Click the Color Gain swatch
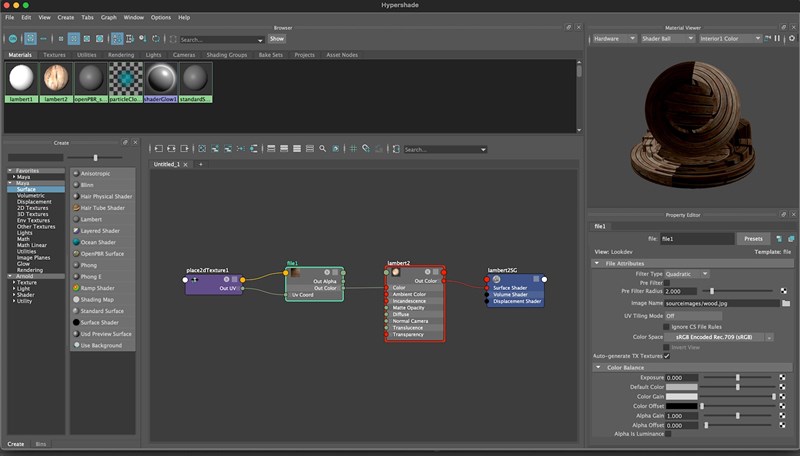The height and width of the screenshot is (456, 800). point(682,397)
